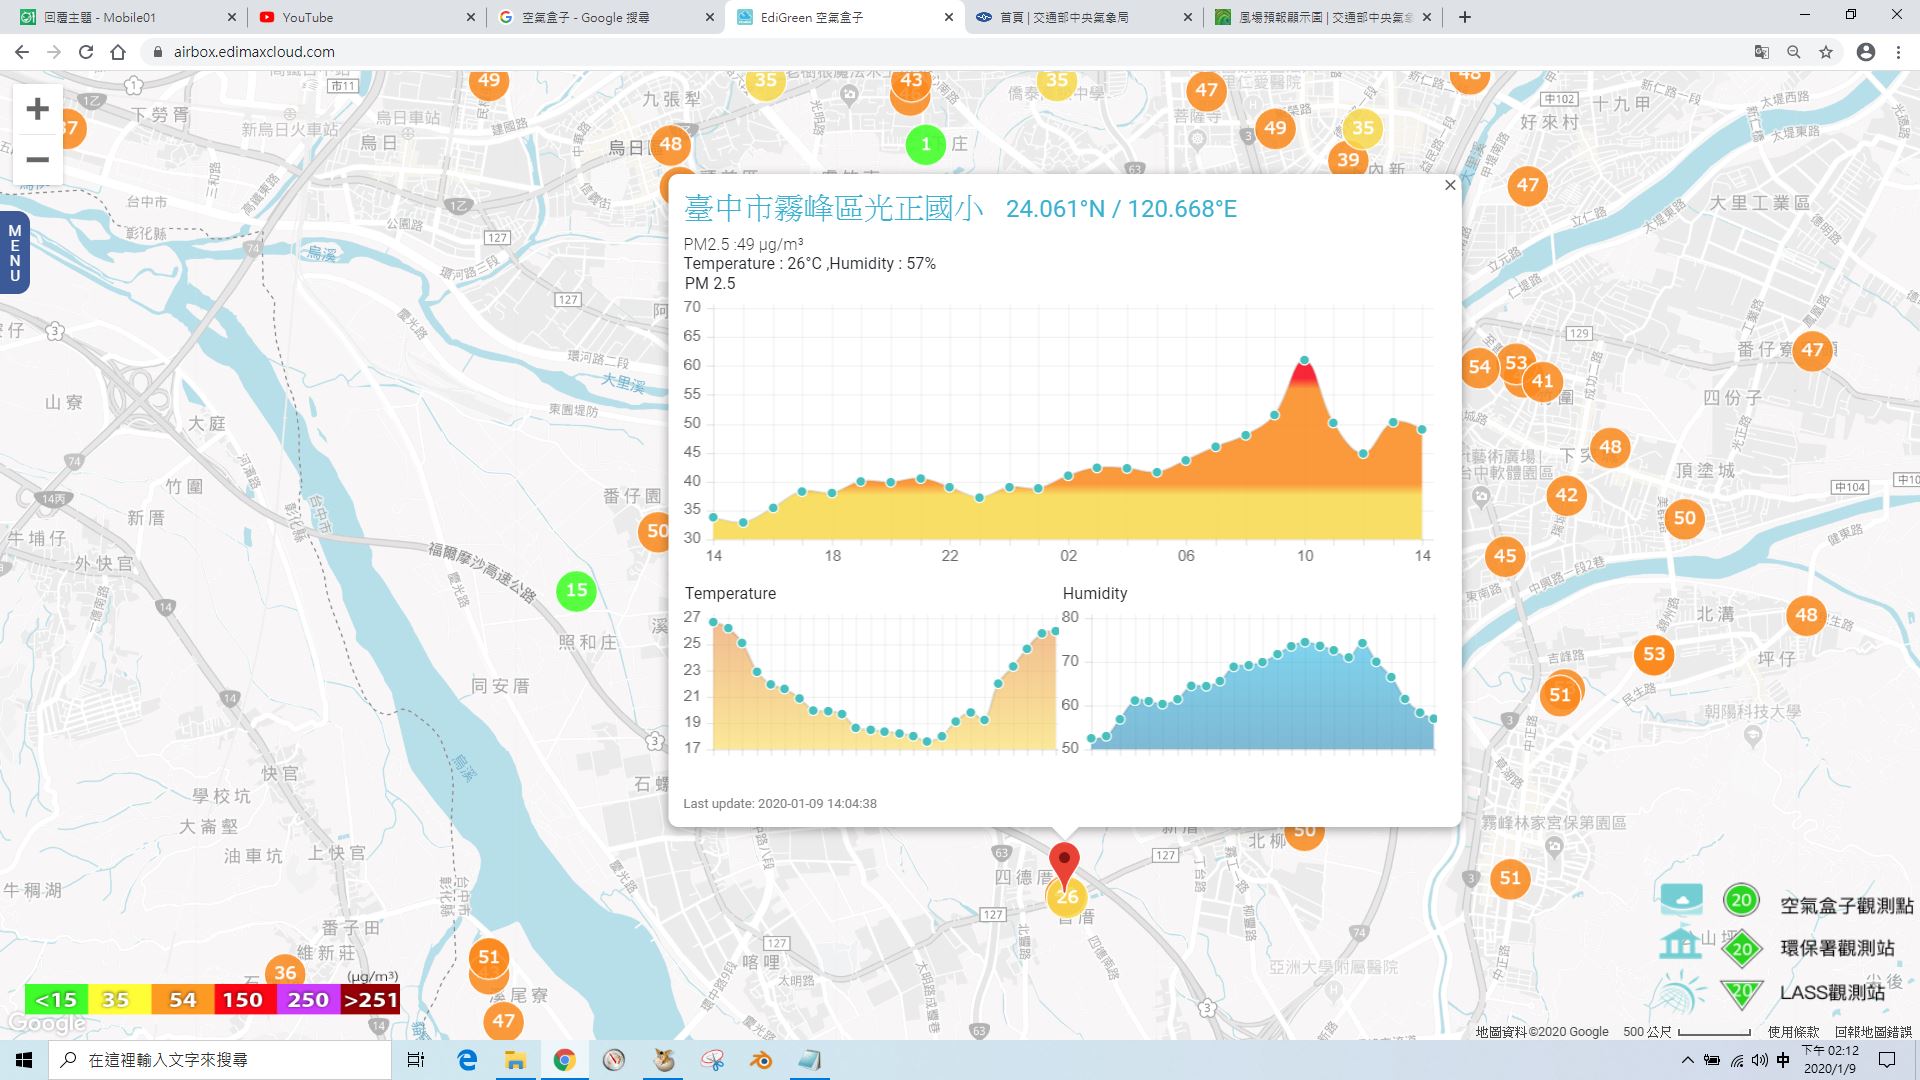Viewport: 1920px width, 1080px height.
Task: Open the translate page icon in address bar
Action: click(1762, 52)
